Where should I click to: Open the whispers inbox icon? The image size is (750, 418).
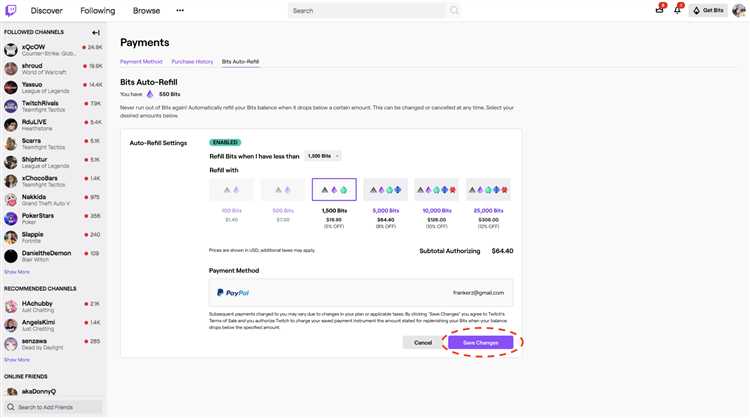[660, 10]
